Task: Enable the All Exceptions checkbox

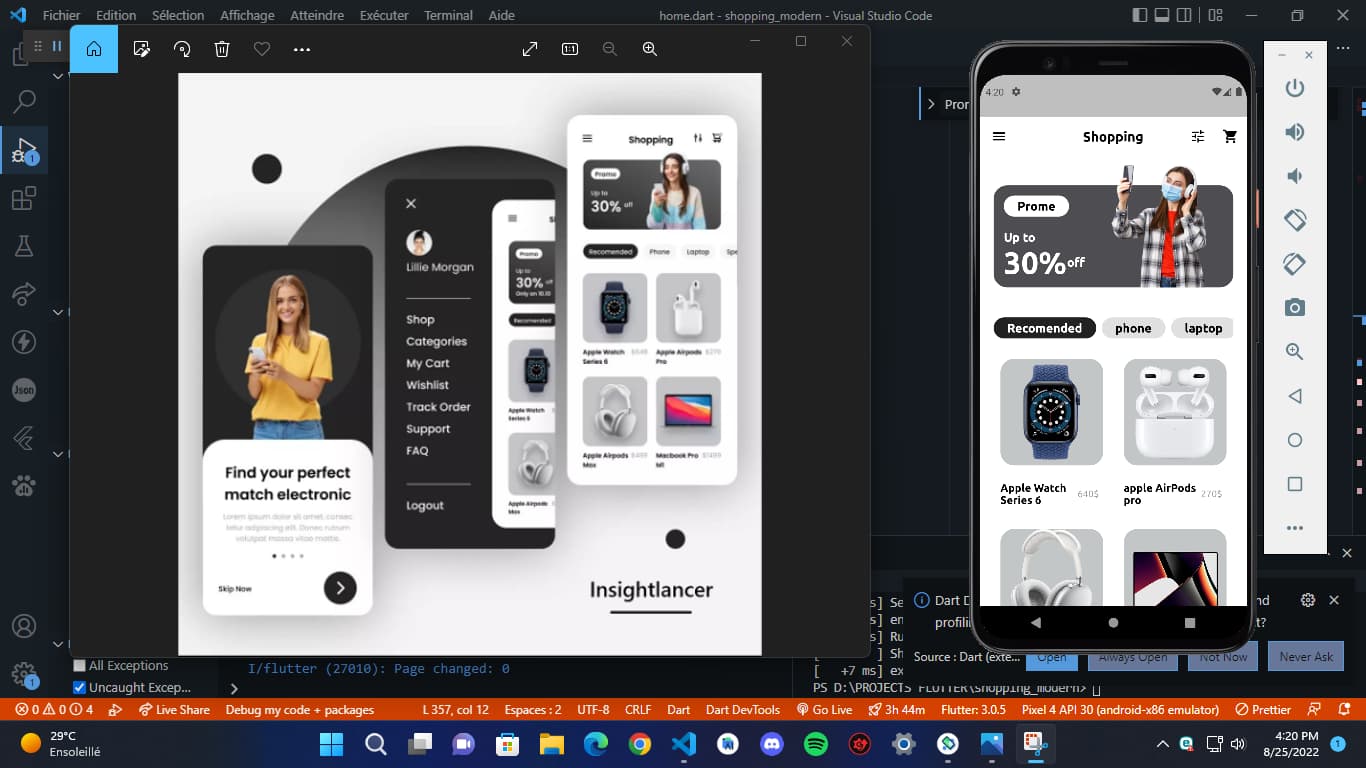Action: [80, 666]
